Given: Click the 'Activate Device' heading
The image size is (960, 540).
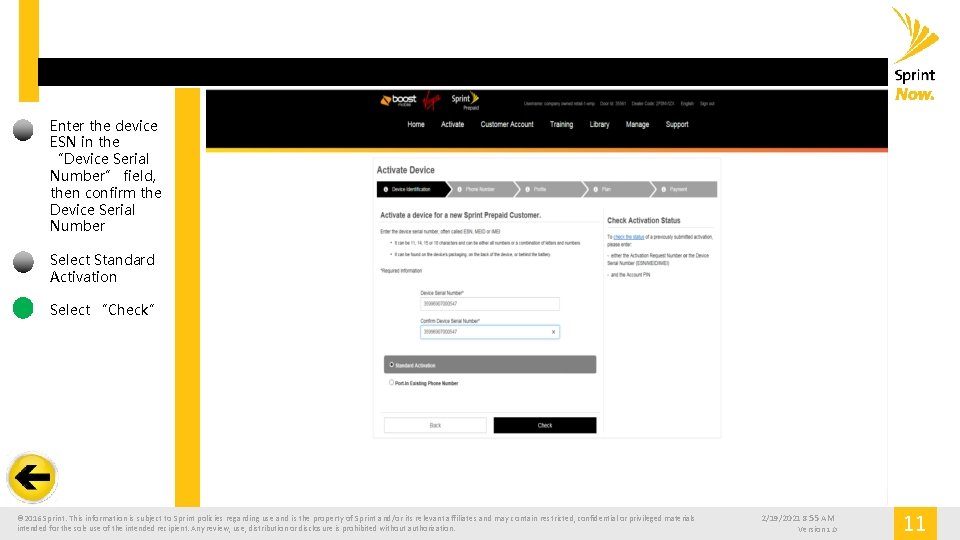Looking at the screenshot, I should [x=405, y=170].
